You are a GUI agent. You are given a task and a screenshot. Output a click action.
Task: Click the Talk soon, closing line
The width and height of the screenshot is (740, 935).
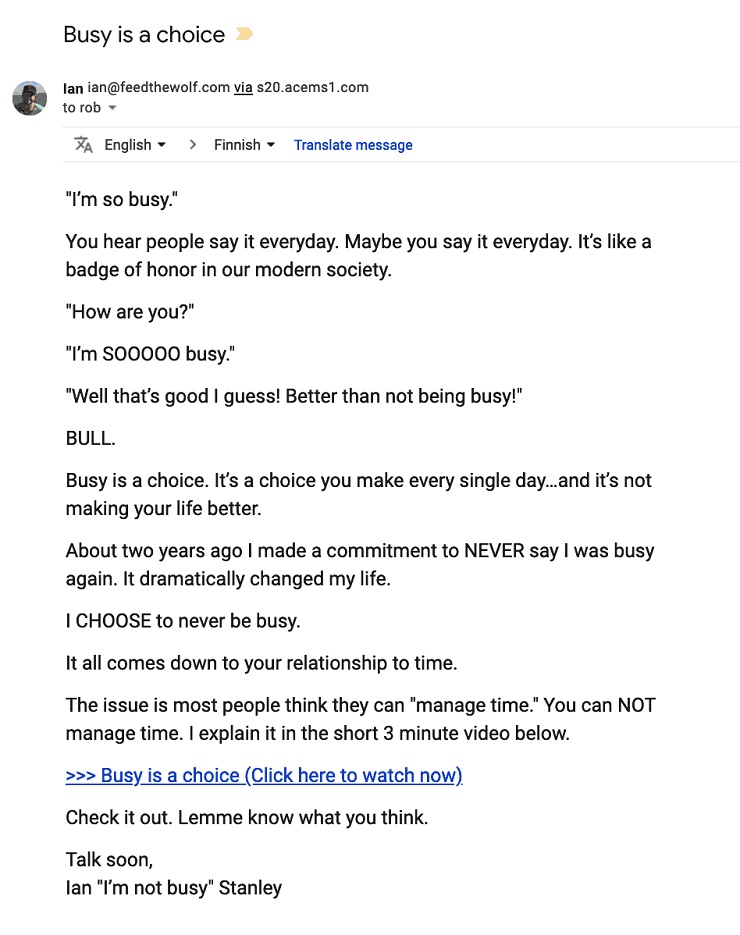[109, 860]
